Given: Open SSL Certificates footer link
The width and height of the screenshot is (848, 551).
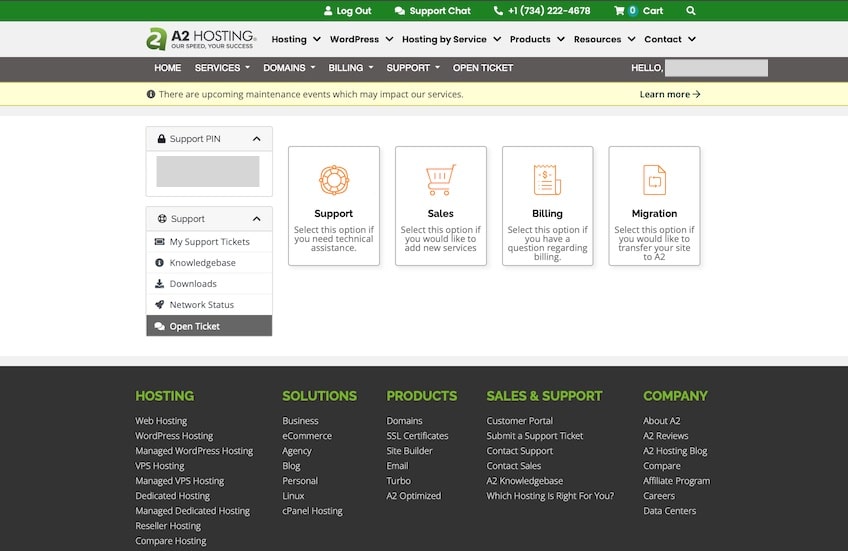Looking at the screenshot, I should click(x=417, y=435).
